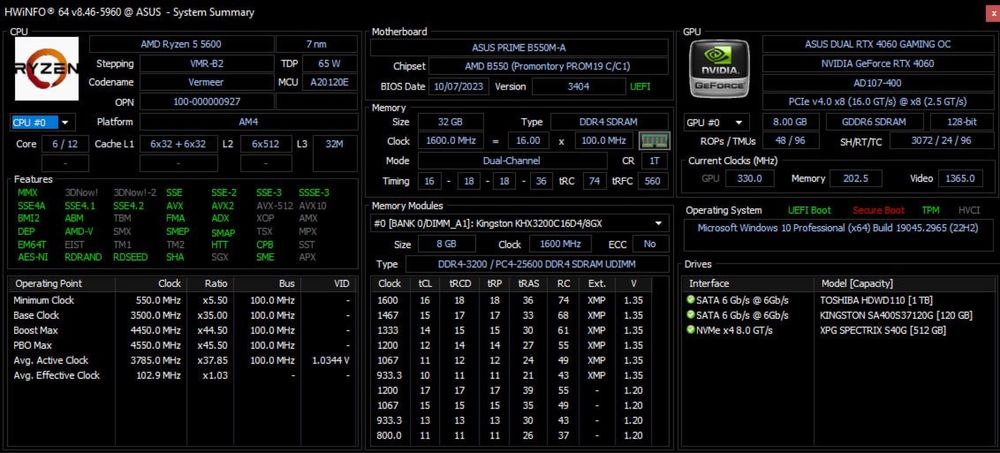Click the green memory module icon
Image resolution: width=1000 pixels, height=453 pixels.
654,140
